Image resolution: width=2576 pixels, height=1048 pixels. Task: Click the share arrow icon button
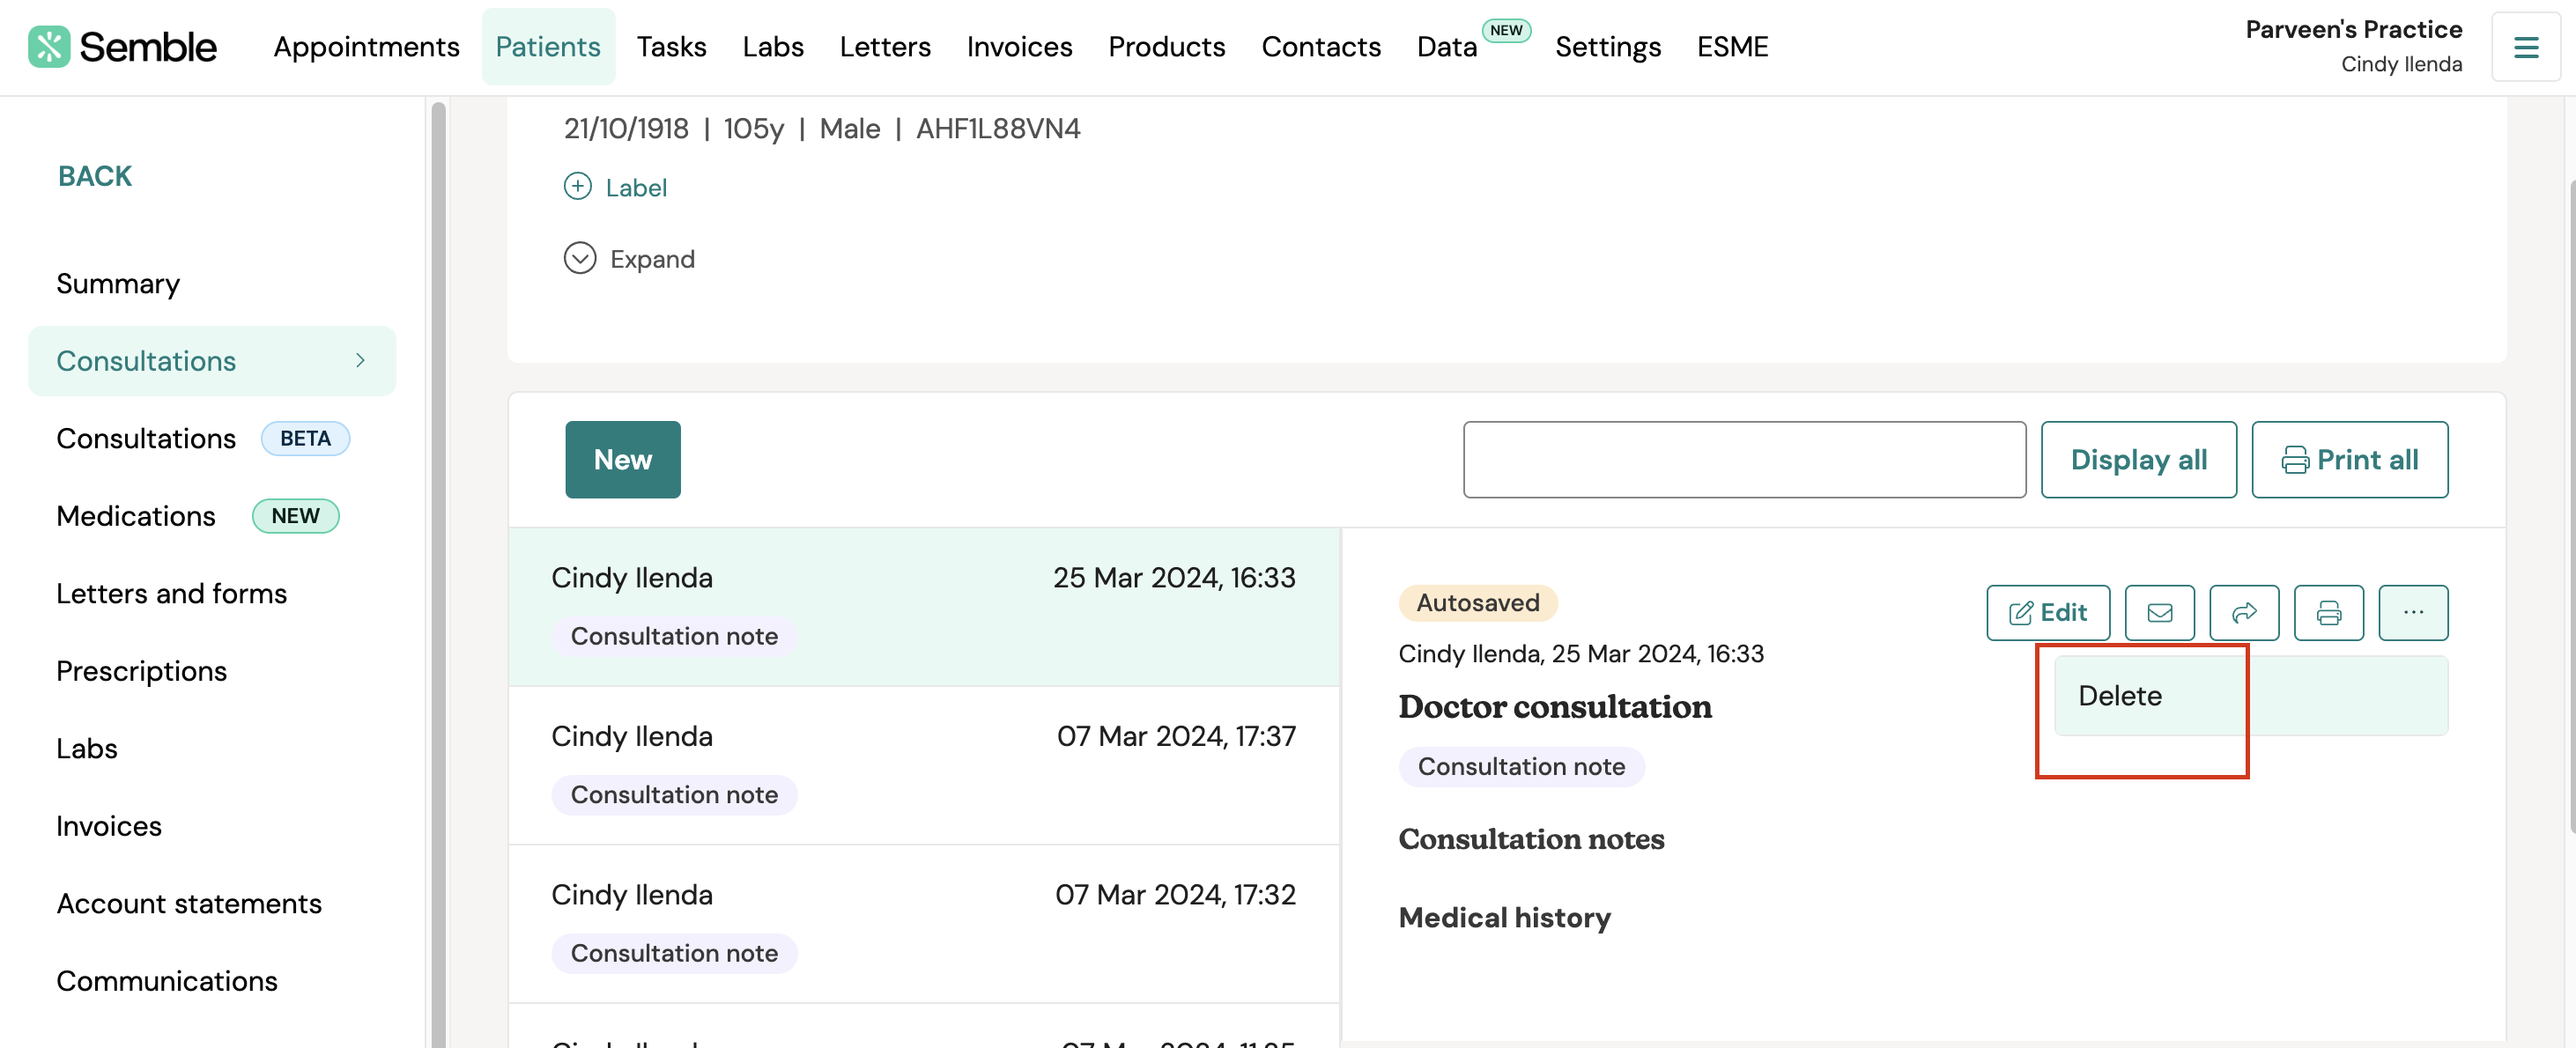[x=2244, y=612]
